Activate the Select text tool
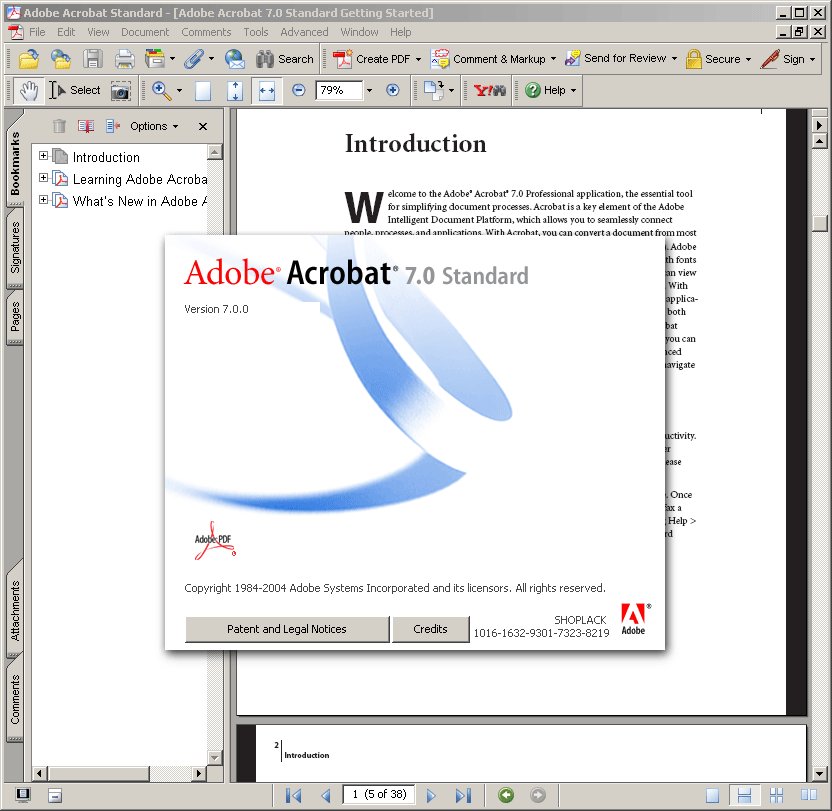 pos(75,91)
